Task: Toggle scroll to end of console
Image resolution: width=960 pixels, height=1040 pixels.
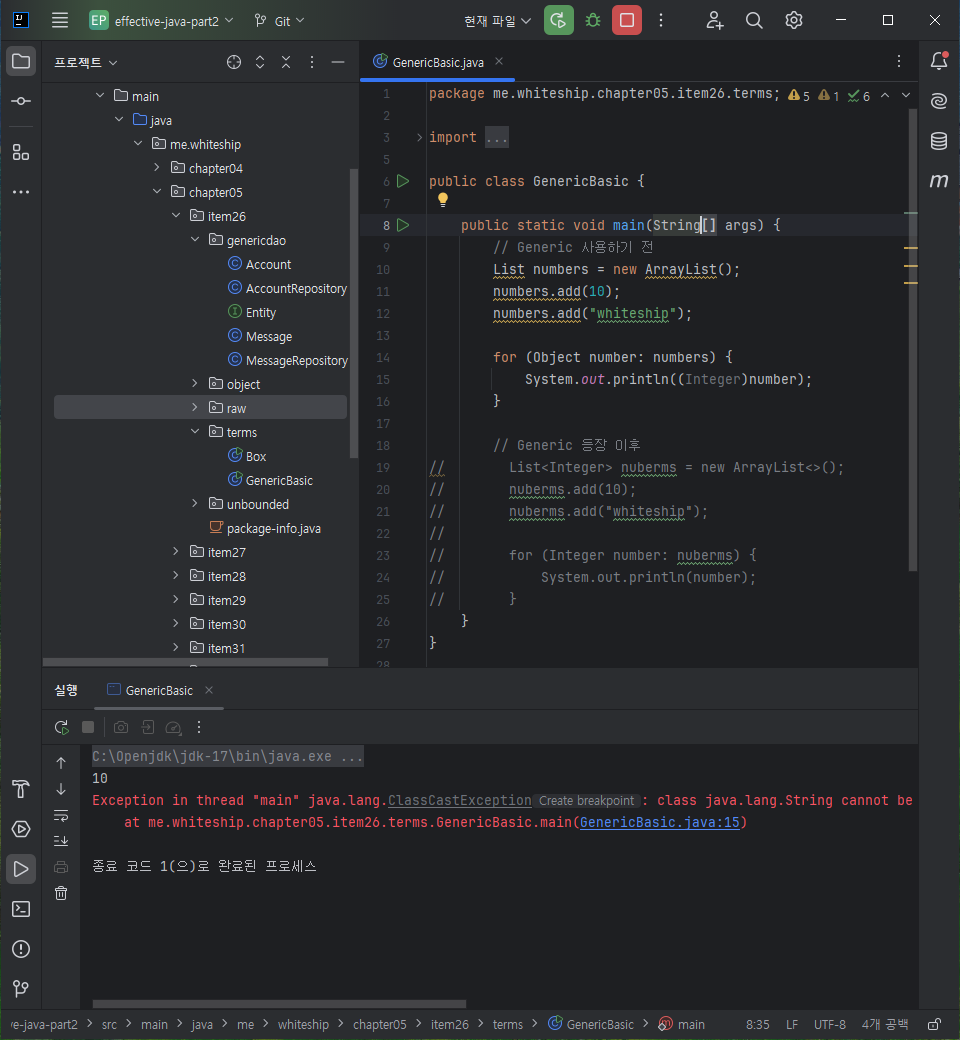Action: (x=61, y=841)
